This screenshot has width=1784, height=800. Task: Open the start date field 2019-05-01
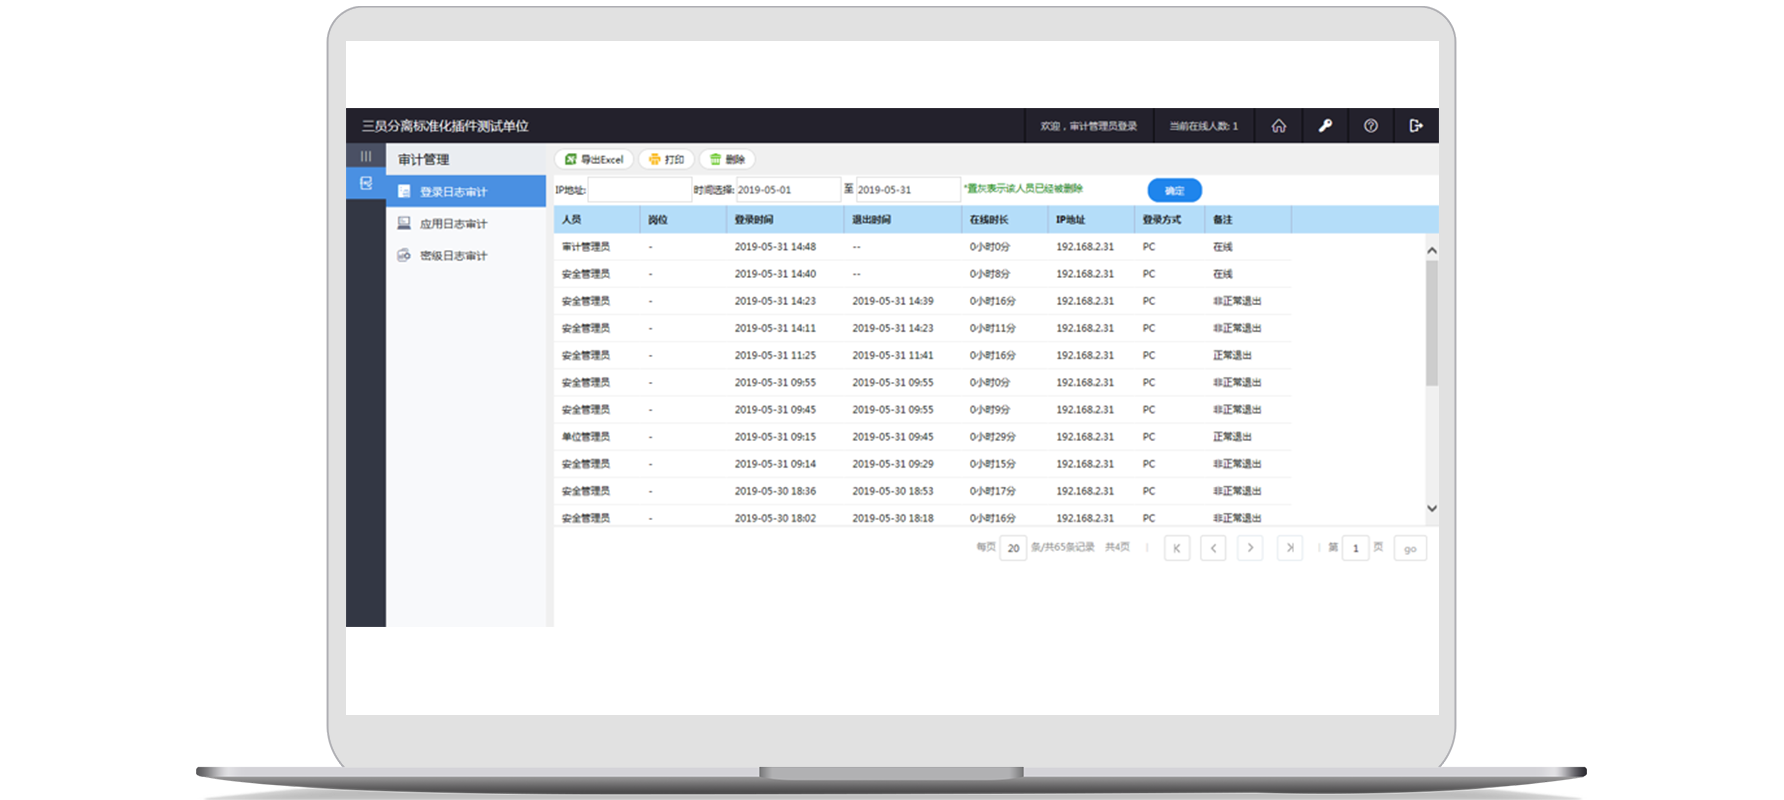click(787, 190)
